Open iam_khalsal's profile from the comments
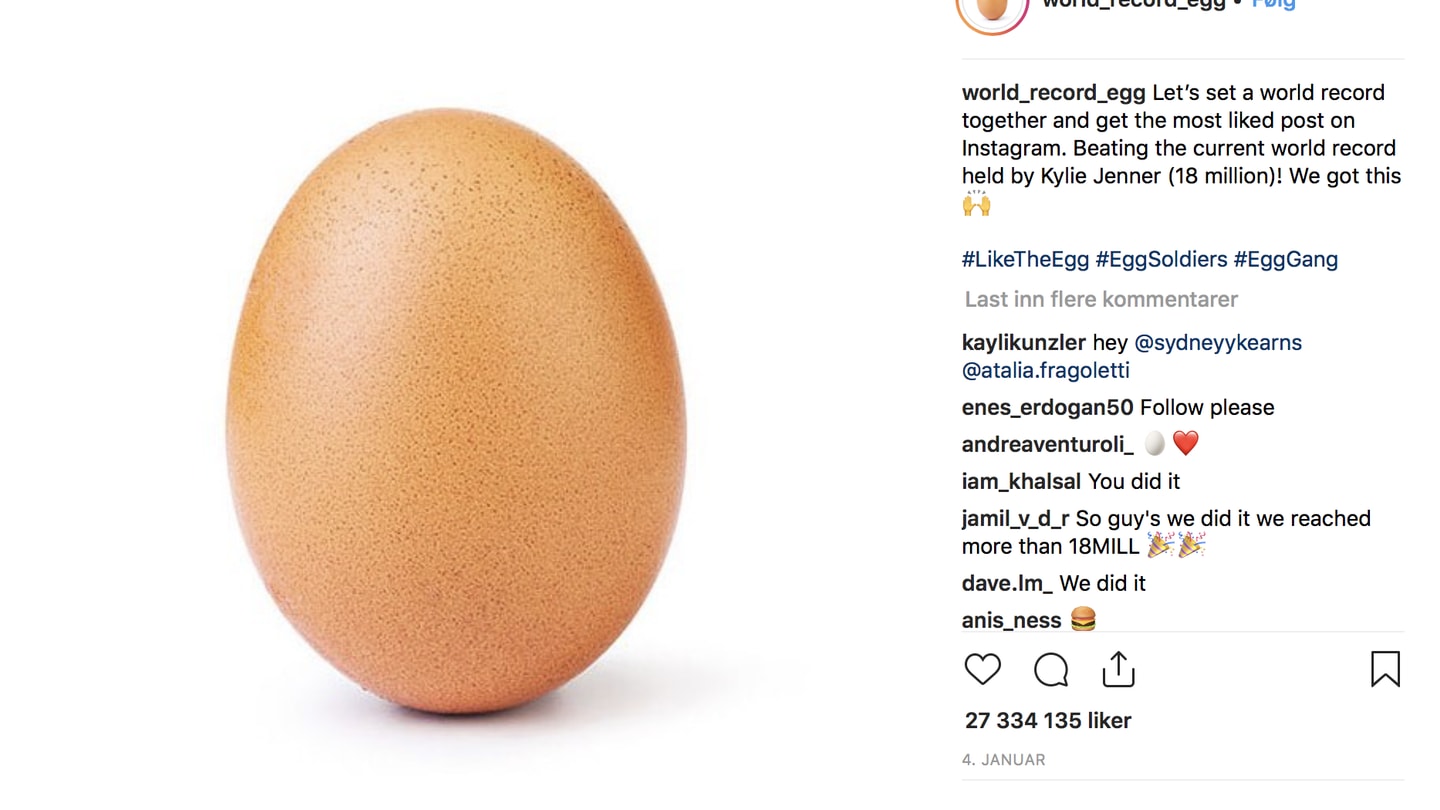The width and height of the screenshot is (1440, 810). pyautogui.click(x=1021, y=481)
